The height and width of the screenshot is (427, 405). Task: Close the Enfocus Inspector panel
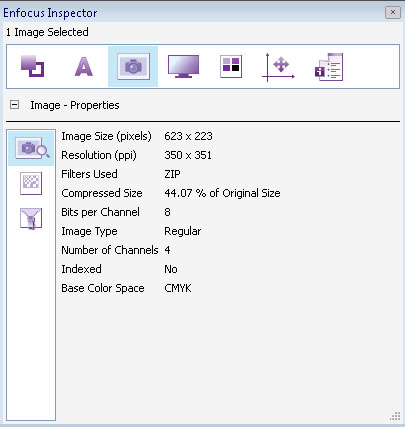(393, 12)
